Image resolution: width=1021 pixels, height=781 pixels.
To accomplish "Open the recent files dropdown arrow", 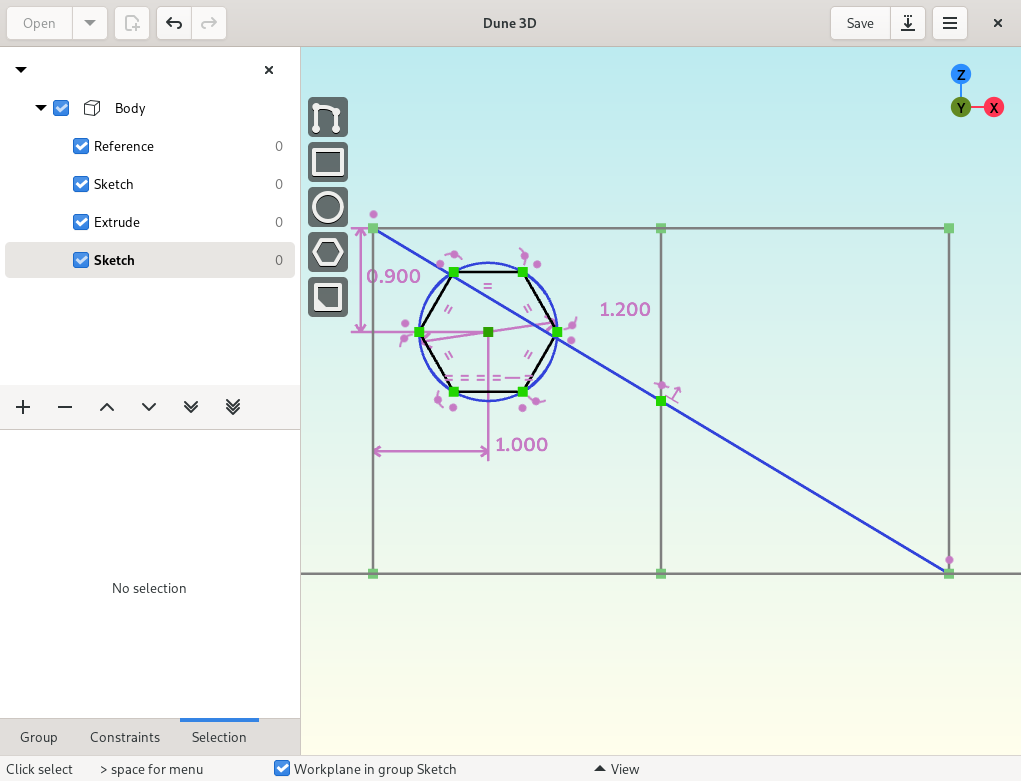I will pyautogui.click(x=90, y=23).
